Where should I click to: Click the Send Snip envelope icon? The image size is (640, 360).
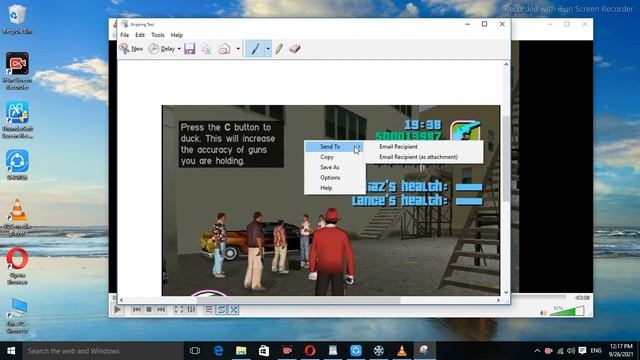224,49
